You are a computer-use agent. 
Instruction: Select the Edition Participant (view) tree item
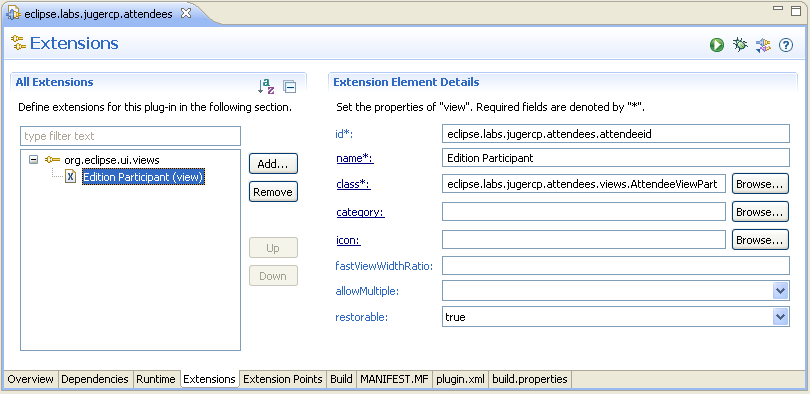pos(144,177)
